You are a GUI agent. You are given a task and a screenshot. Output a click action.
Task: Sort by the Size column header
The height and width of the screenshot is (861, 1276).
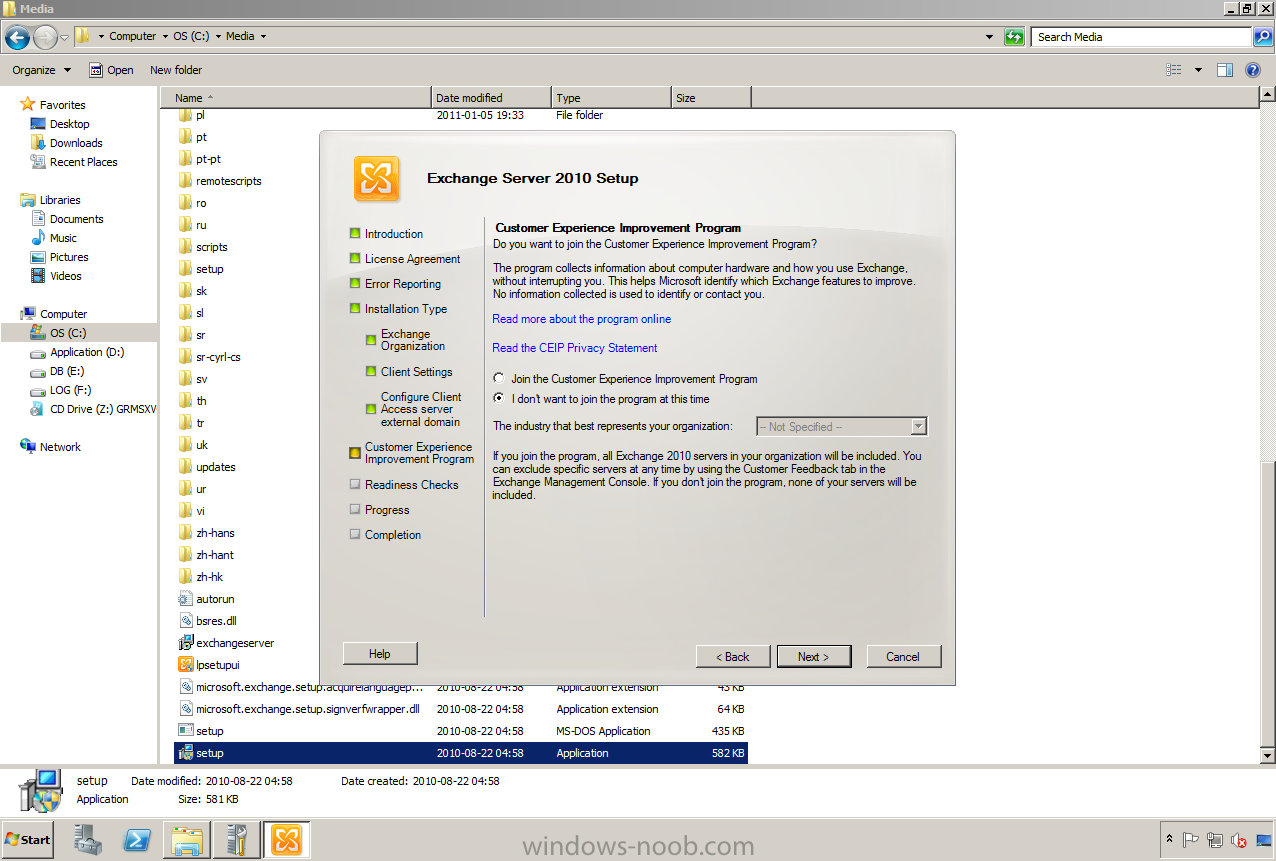pyautogui.click(x=711, y=98)
